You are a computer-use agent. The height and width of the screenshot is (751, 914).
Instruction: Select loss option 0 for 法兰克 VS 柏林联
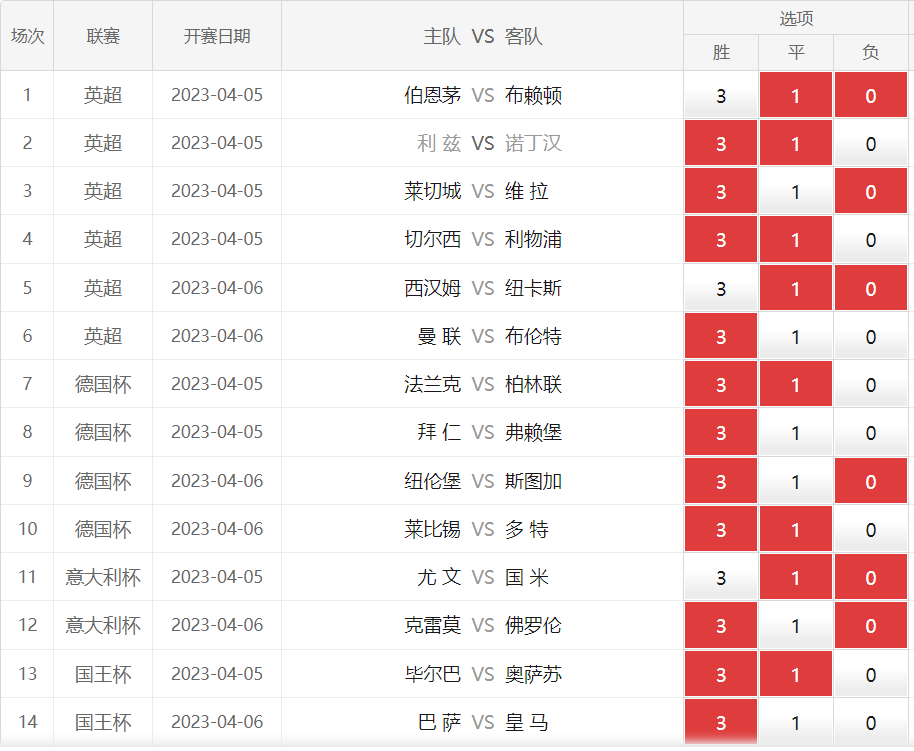tap(871, 384)
